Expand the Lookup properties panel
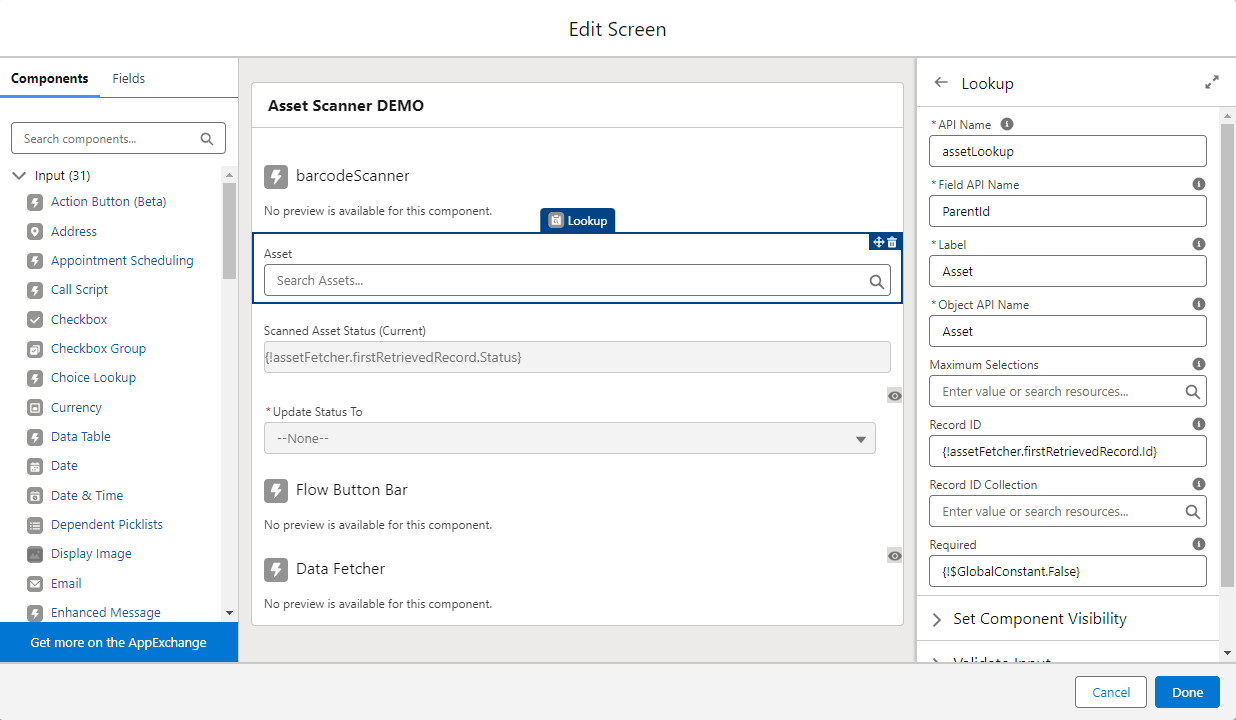Viewport: 1236px width, 720px height. tap(1212, 83)
